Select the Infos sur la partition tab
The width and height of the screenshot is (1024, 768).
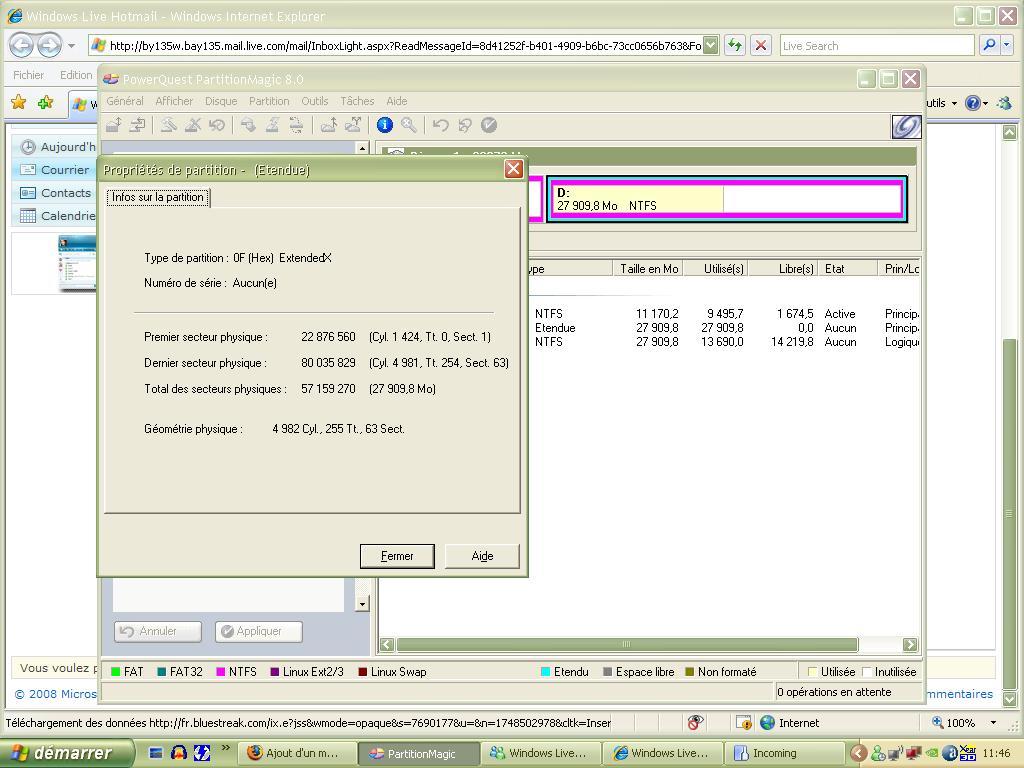[x=157, y=197]
